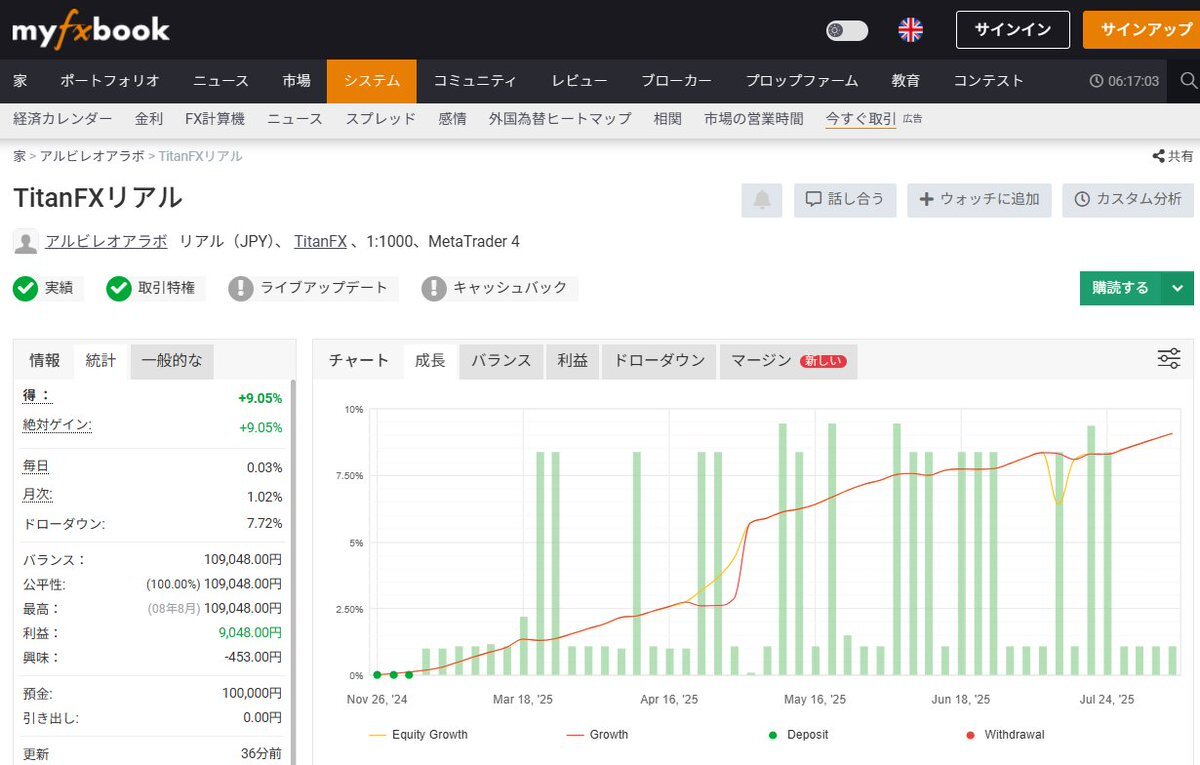1200x765 pixels.
Task: Open the 家 main menu item
Action: 20,81
